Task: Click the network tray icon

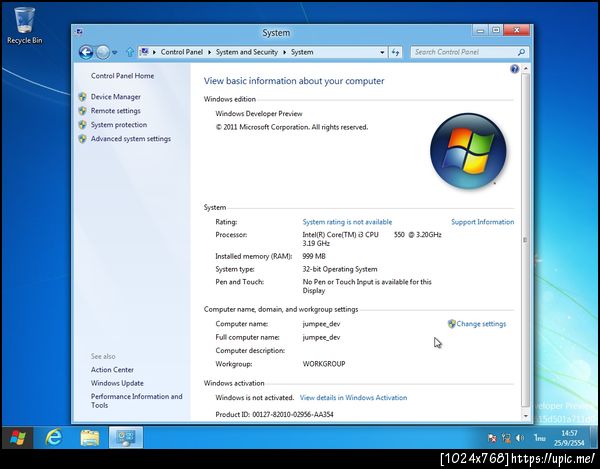Action: click(x=506, y=438)
